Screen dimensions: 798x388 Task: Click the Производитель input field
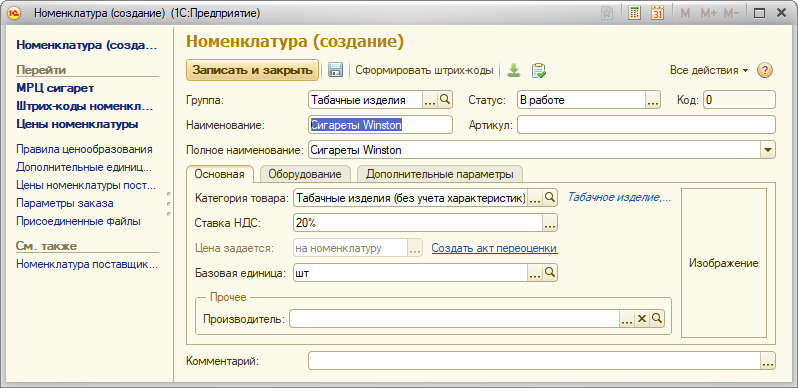(x=454, y=319)
